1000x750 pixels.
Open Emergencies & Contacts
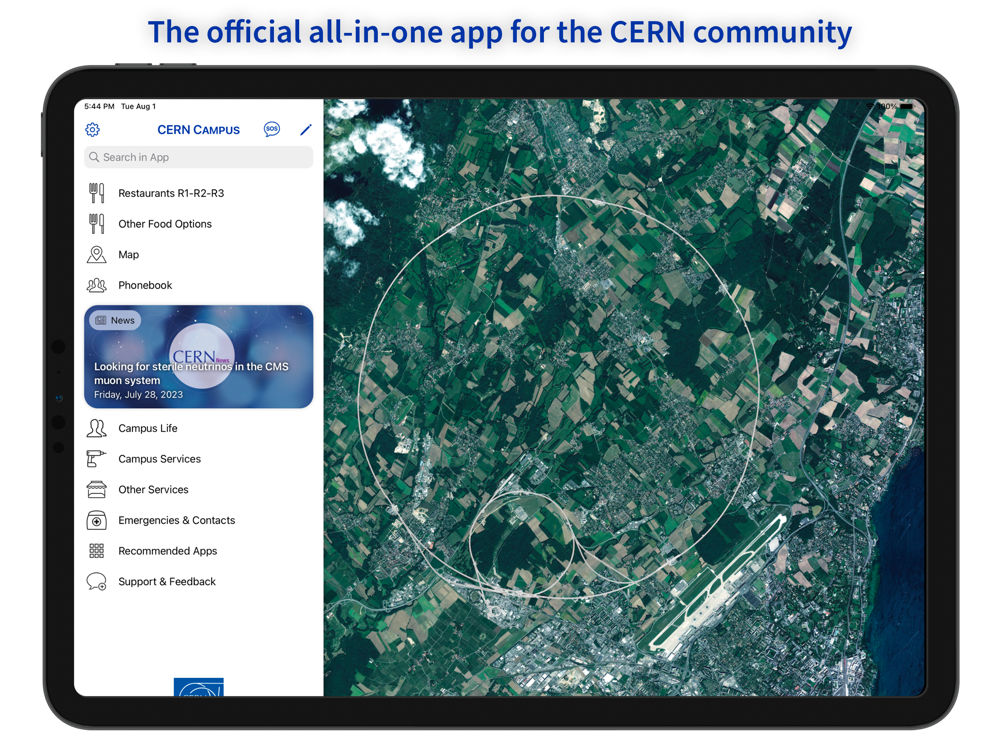tap(198, 520)
